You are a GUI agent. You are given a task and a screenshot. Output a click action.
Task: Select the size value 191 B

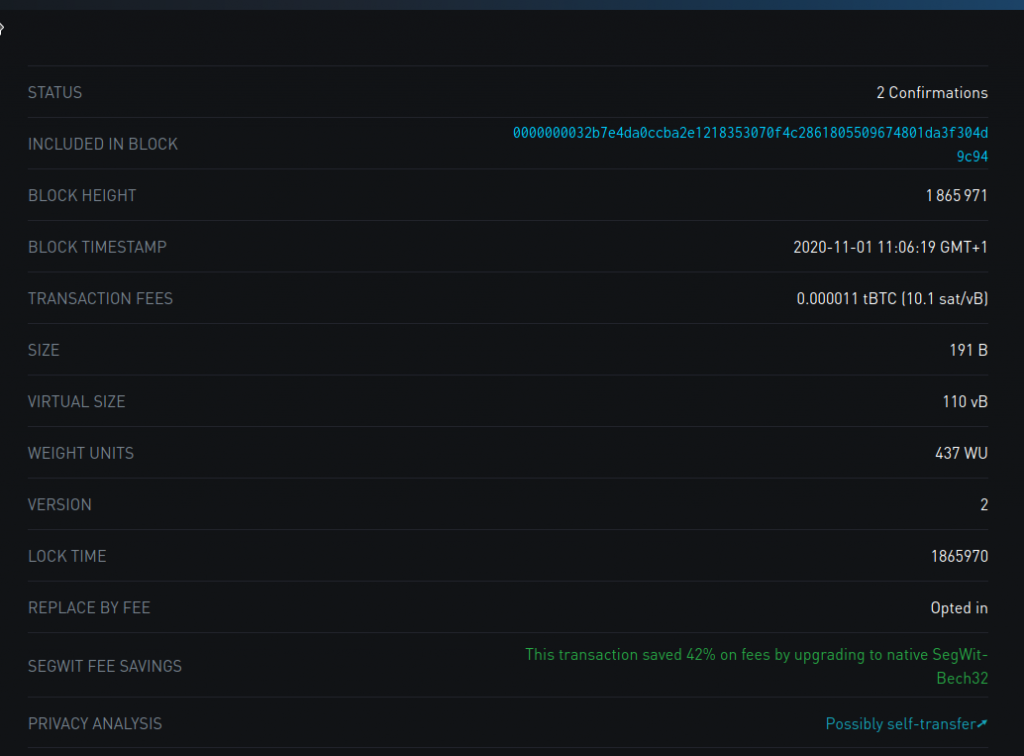pyautogui.click(x=968, y=351)
